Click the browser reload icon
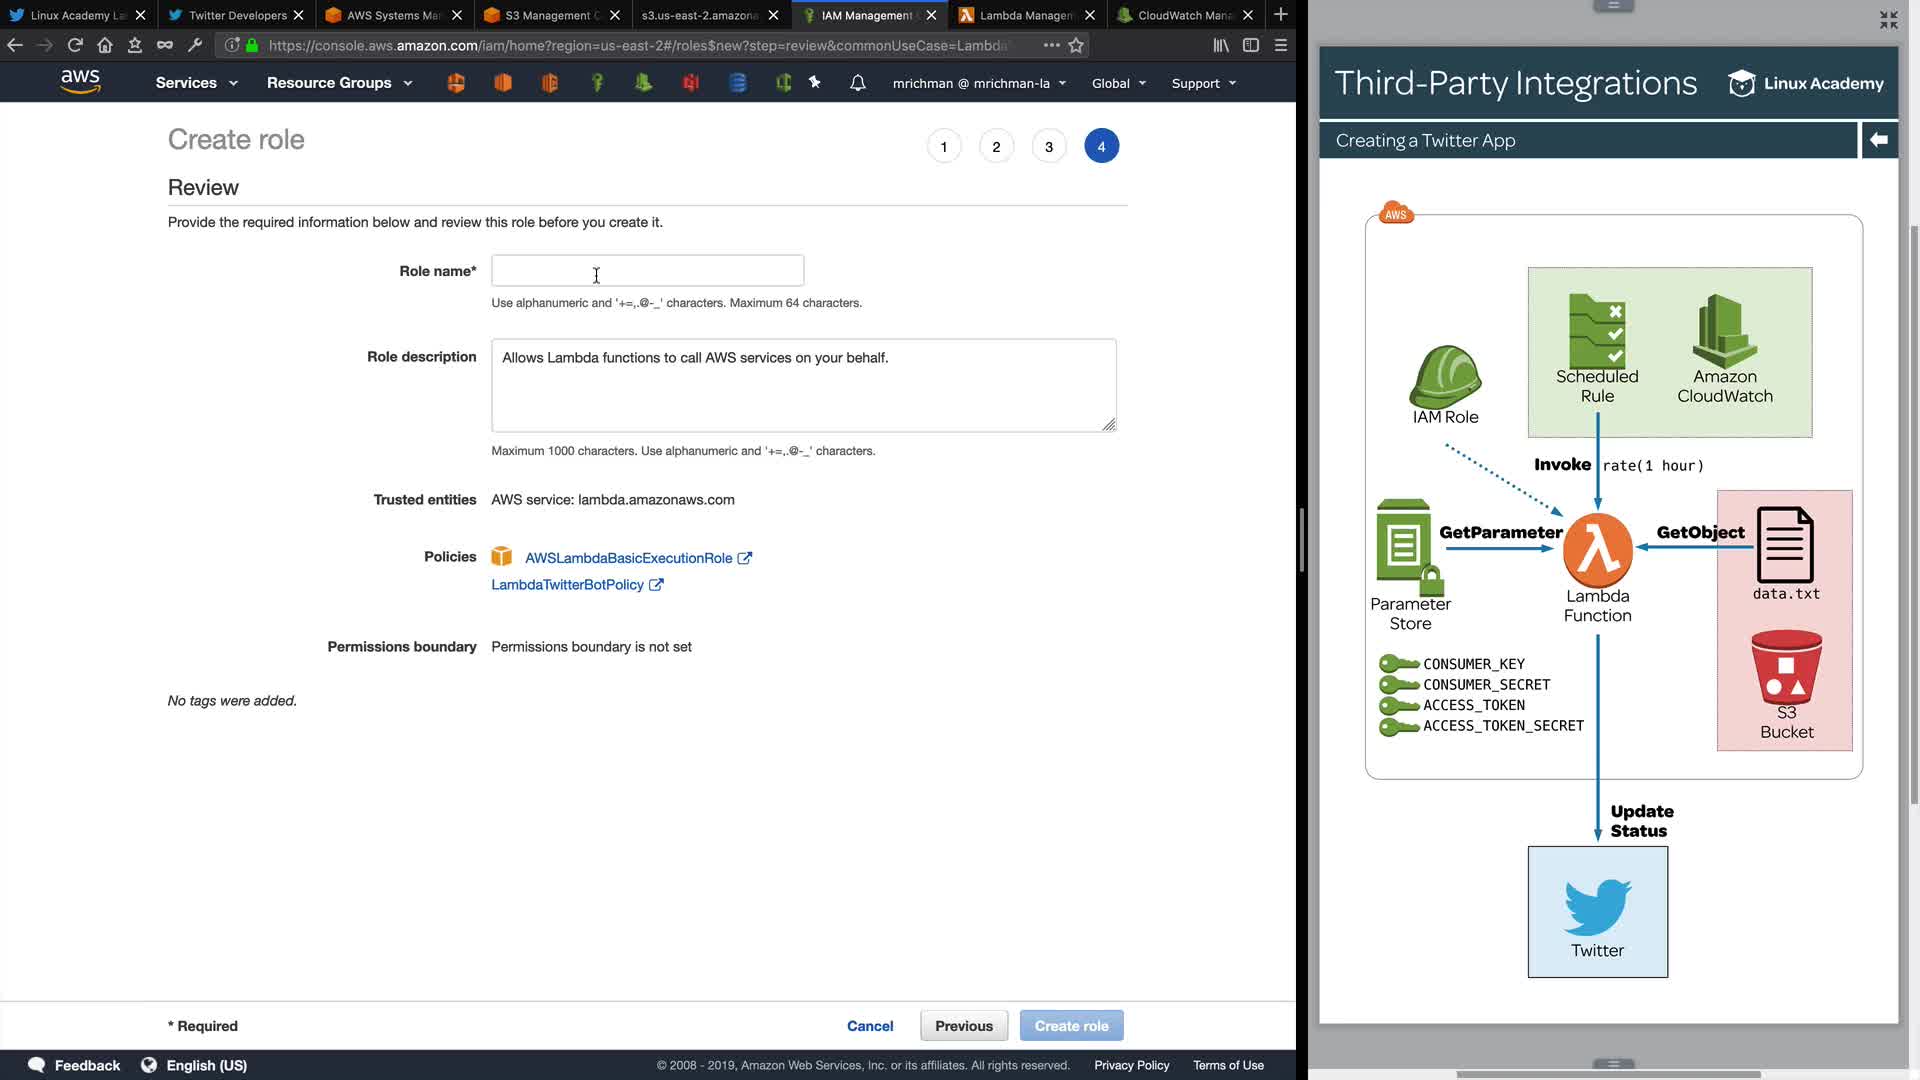Viewport: 1920px width, 1080px height. pyautogui.click(x=75, y=45)
